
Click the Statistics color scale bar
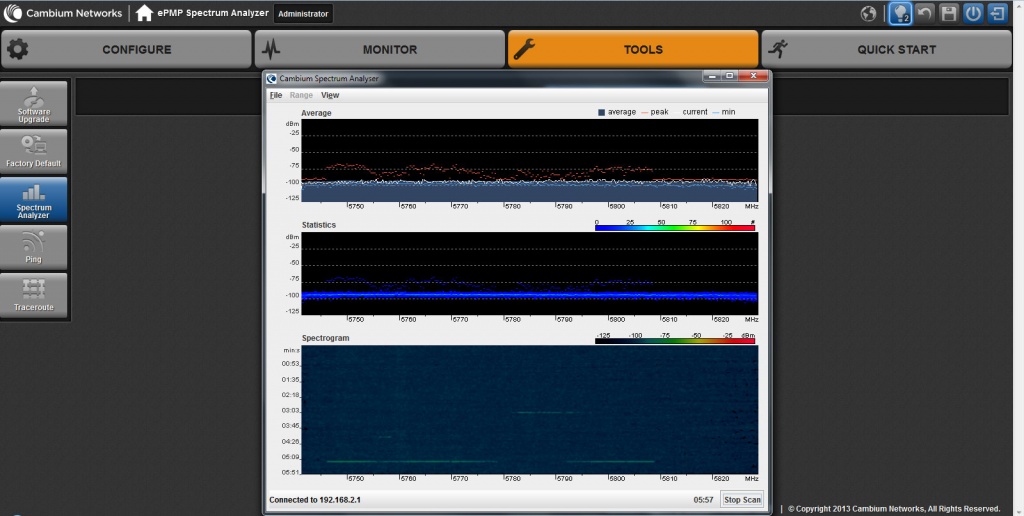(673, 228)
